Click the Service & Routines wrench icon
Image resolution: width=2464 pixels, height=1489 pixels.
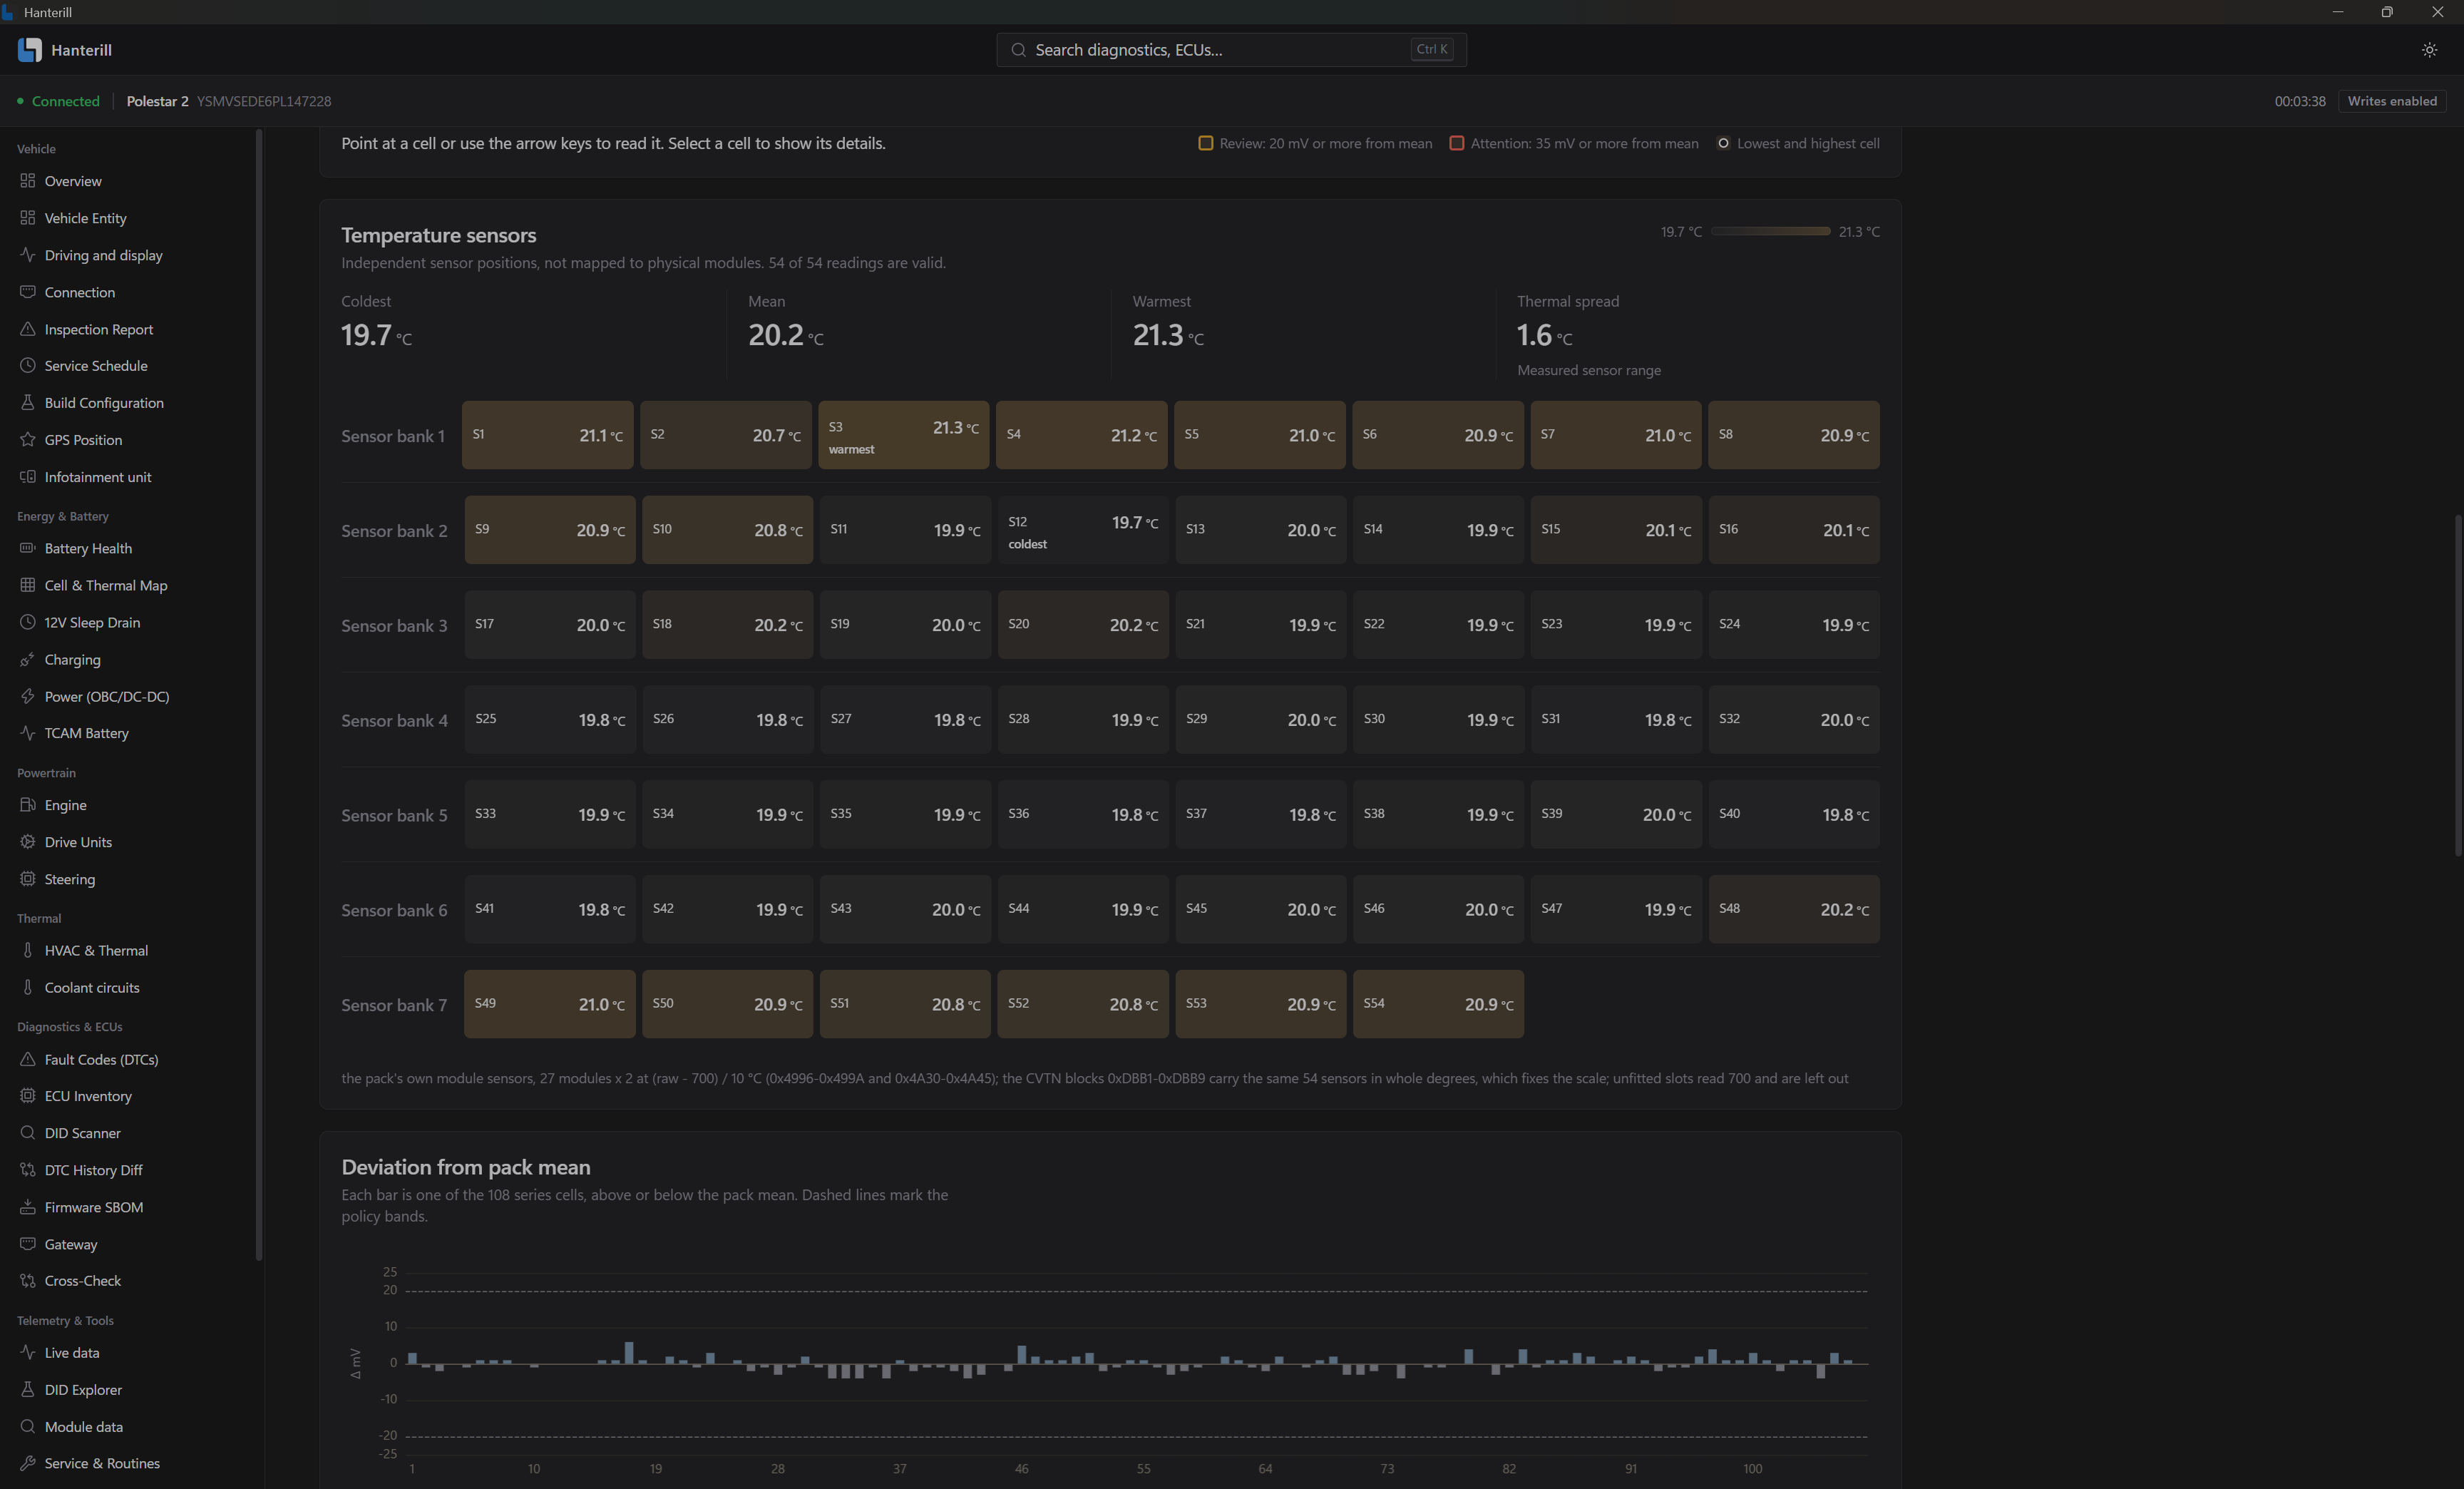click(27, 1463)
